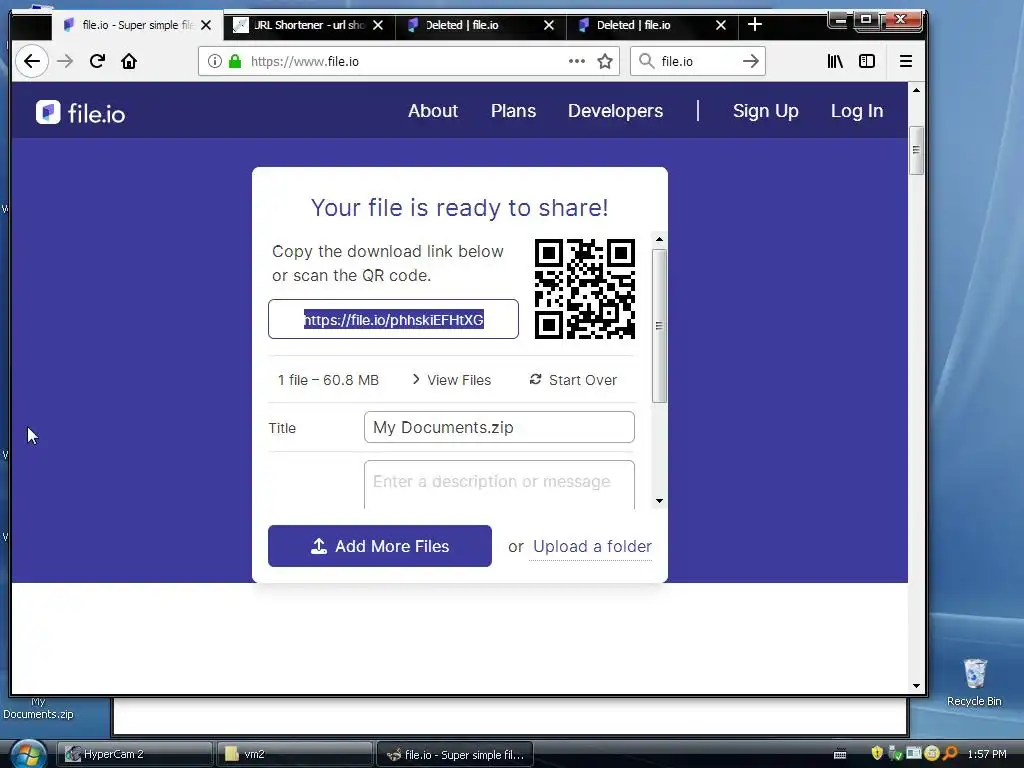The image size is (1024, 768).
Task: Click the main page scrollbar thumb
Action: (x=916, y=150)
